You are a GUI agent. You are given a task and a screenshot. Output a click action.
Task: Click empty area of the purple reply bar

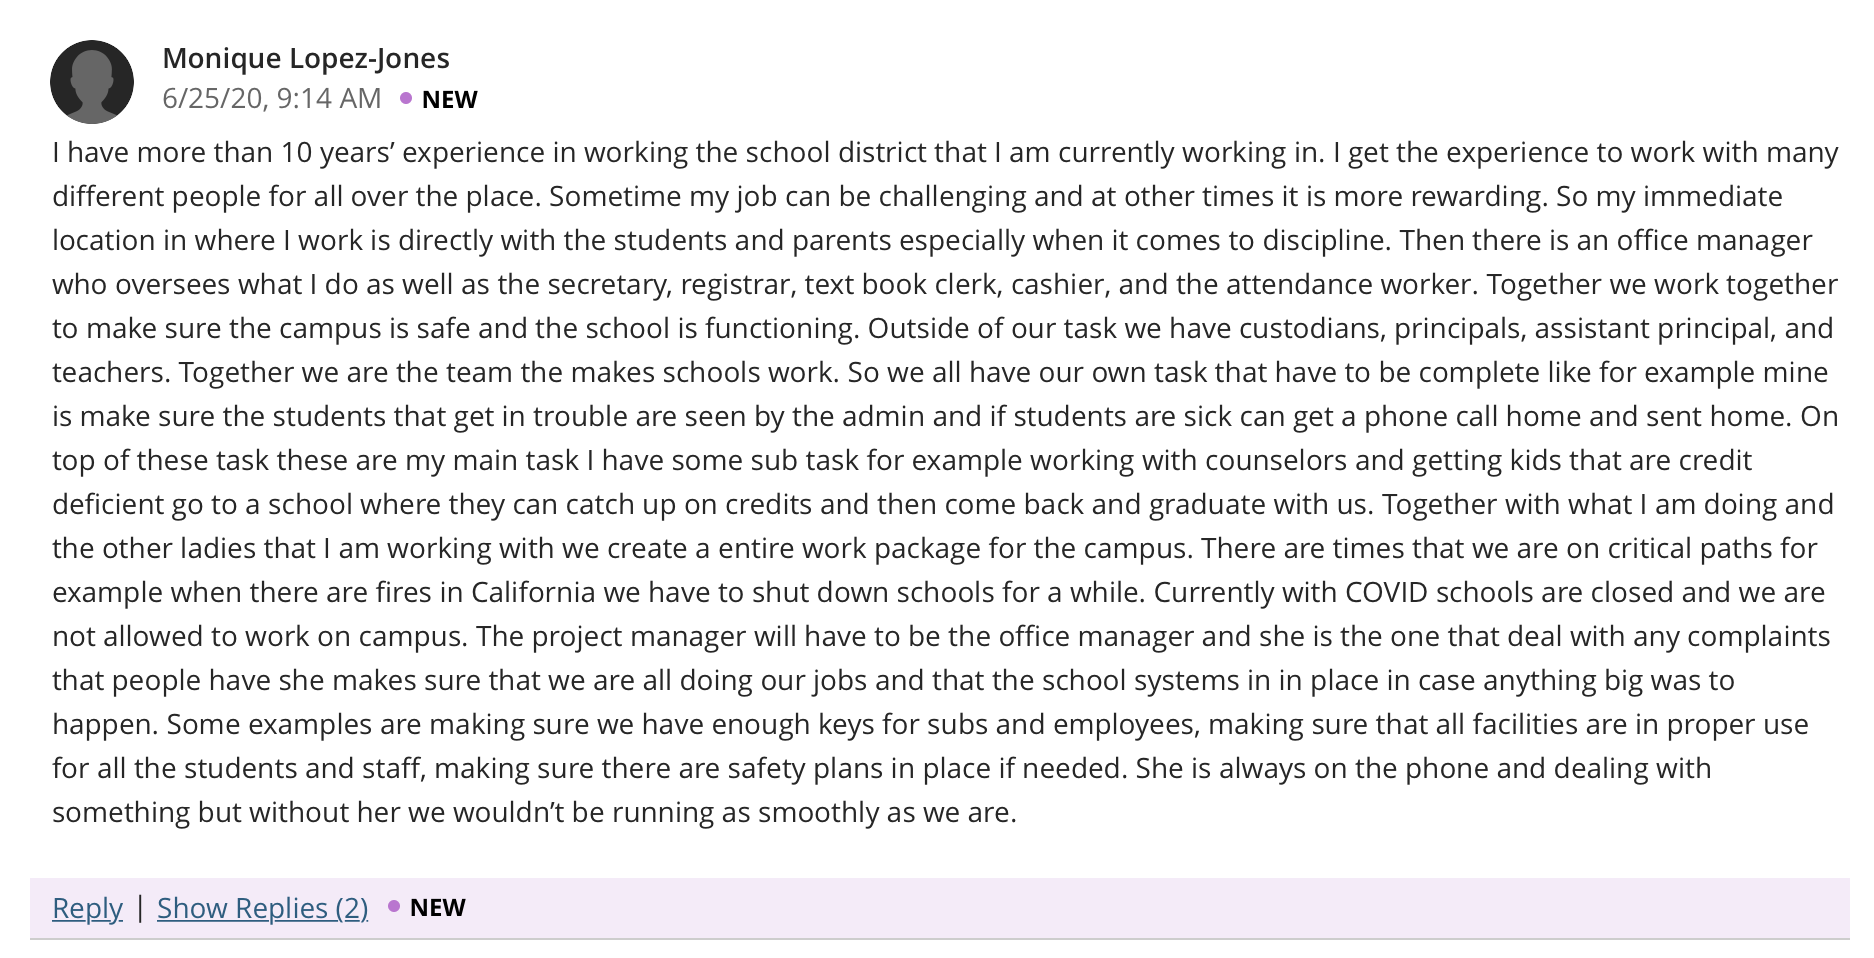pyautogui.click(x=1150, y=908)
